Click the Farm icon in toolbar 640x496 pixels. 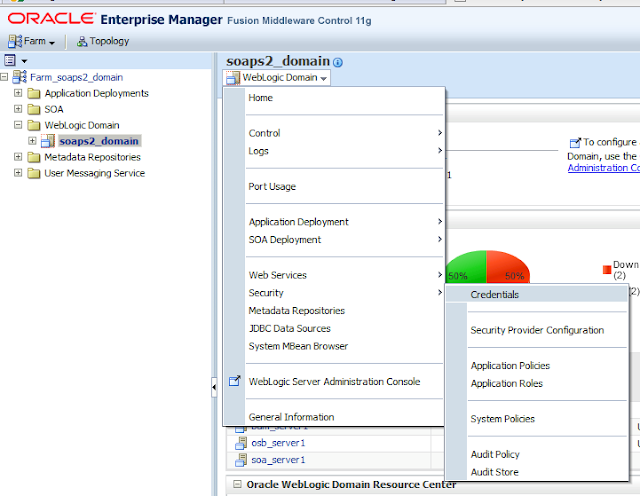click(x=15, y=41)
